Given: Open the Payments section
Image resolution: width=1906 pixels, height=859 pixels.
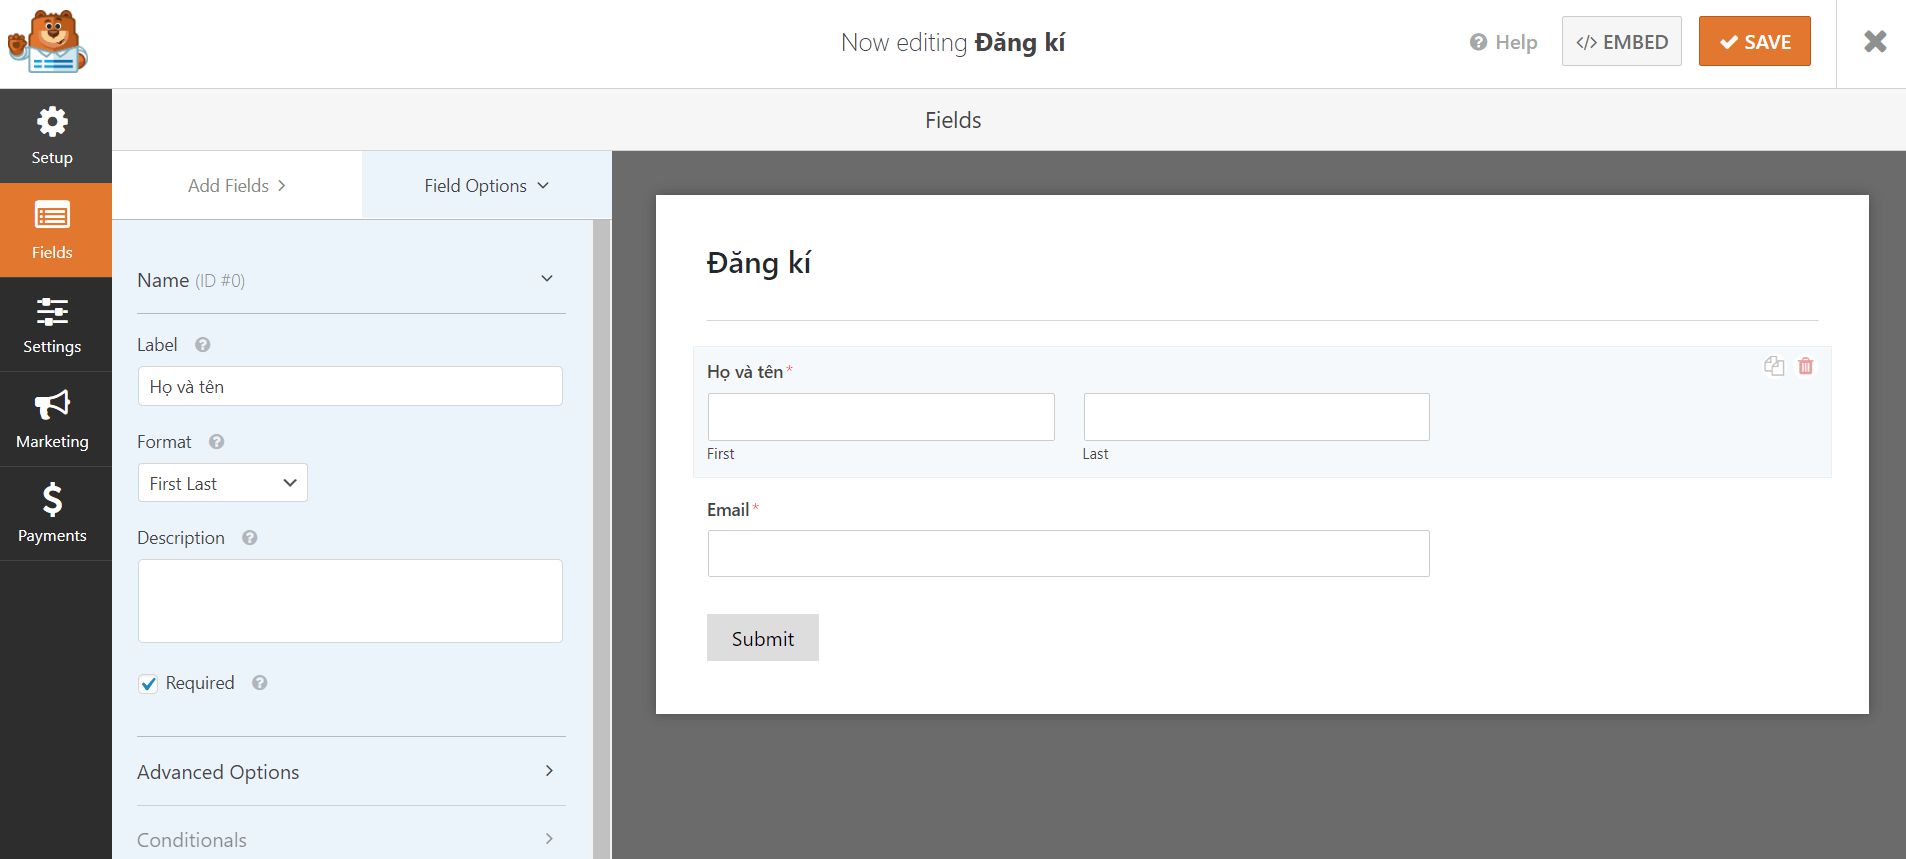Looking at the screenshot, I should (x=52, y=513).
